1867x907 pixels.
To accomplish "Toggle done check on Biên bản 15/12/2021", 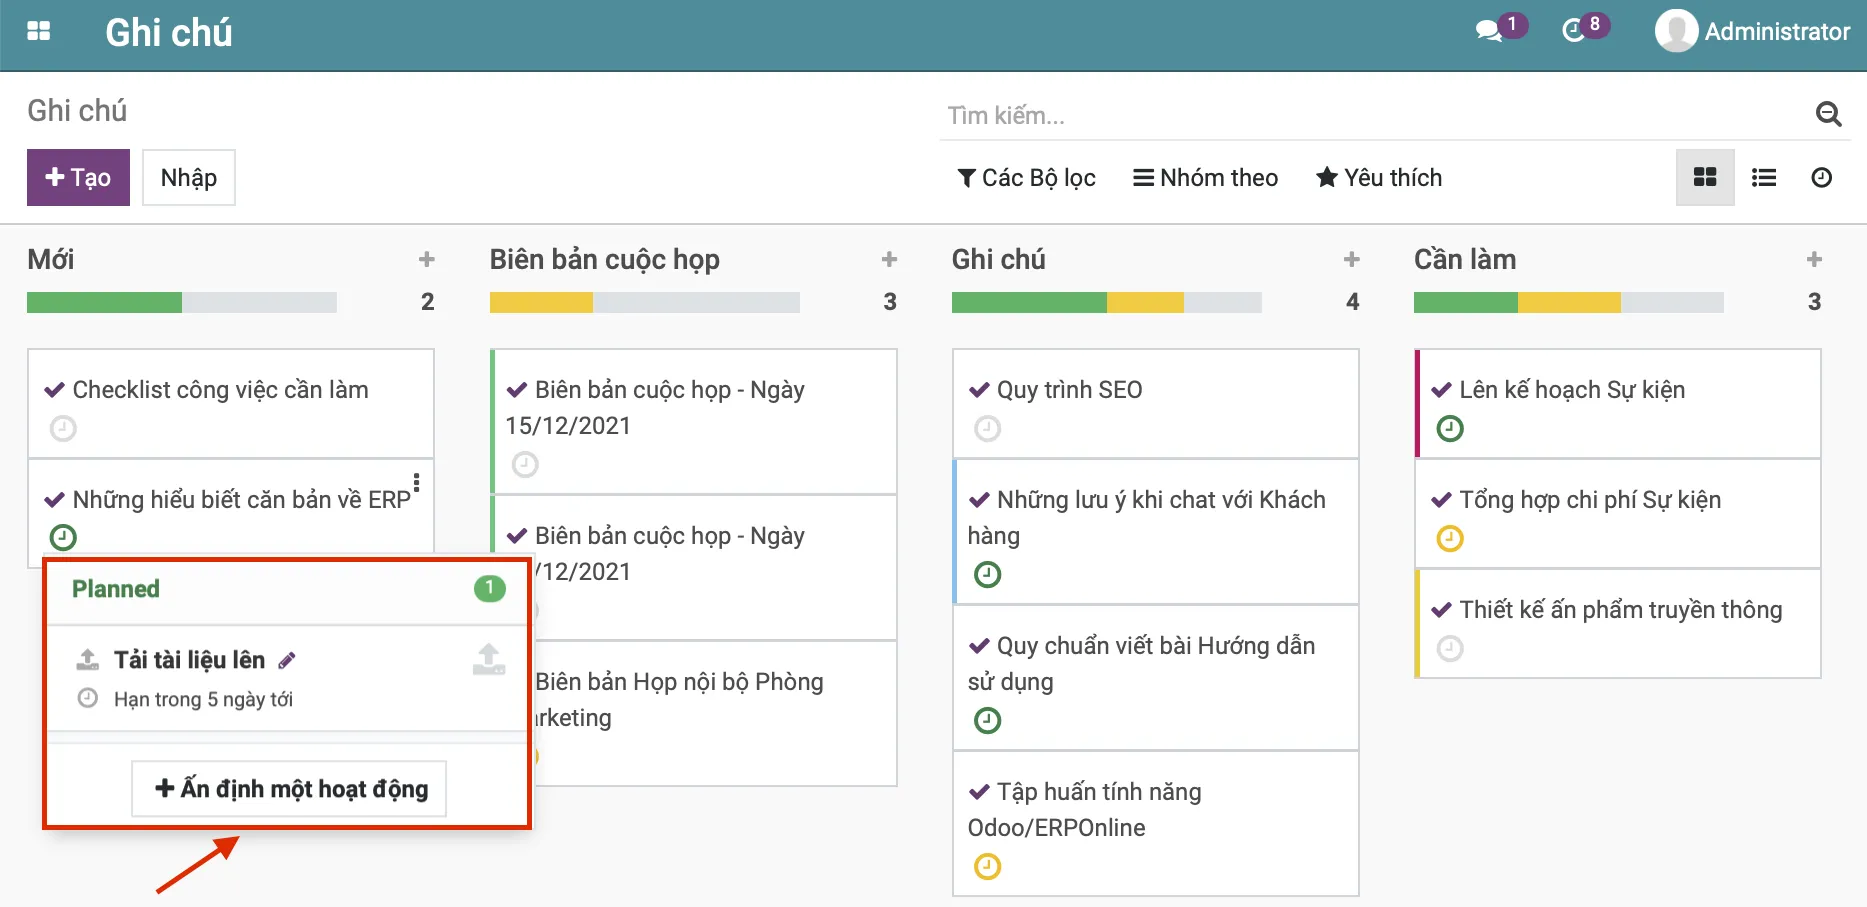I will (x=517, y=390).
